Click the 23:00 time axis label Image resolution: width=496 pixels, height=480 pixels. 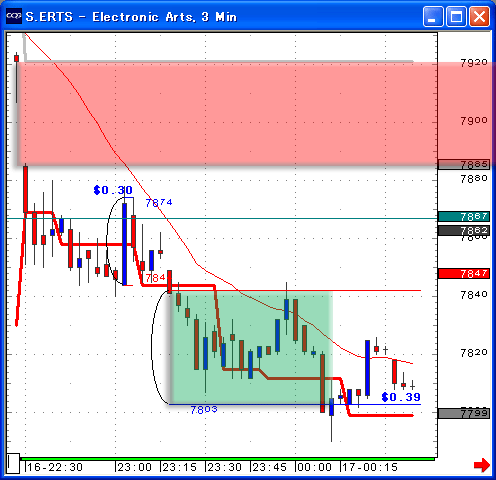[x=135, y=467]
